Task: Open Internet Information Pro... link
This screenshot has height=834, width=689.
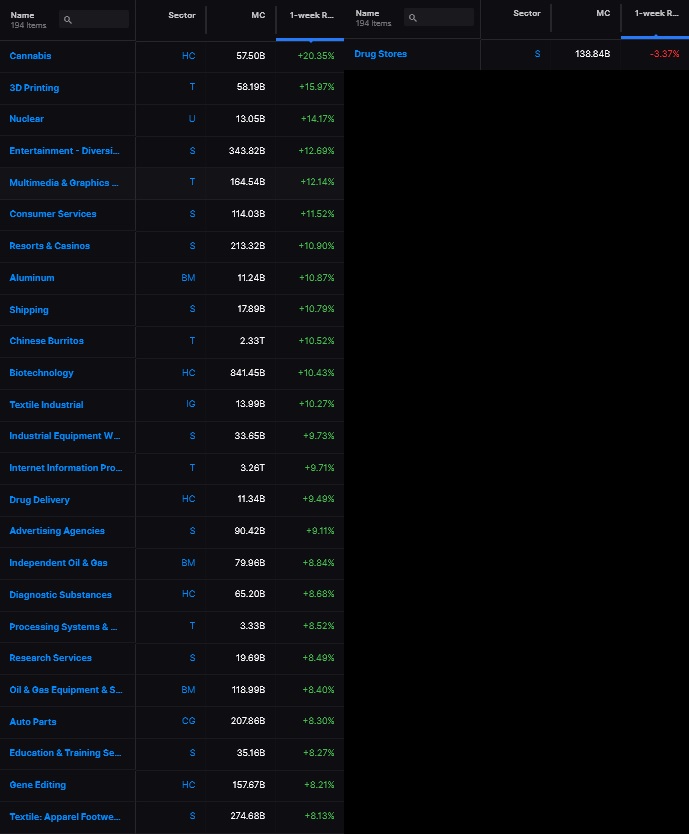Action: click(x=66, y=468)
